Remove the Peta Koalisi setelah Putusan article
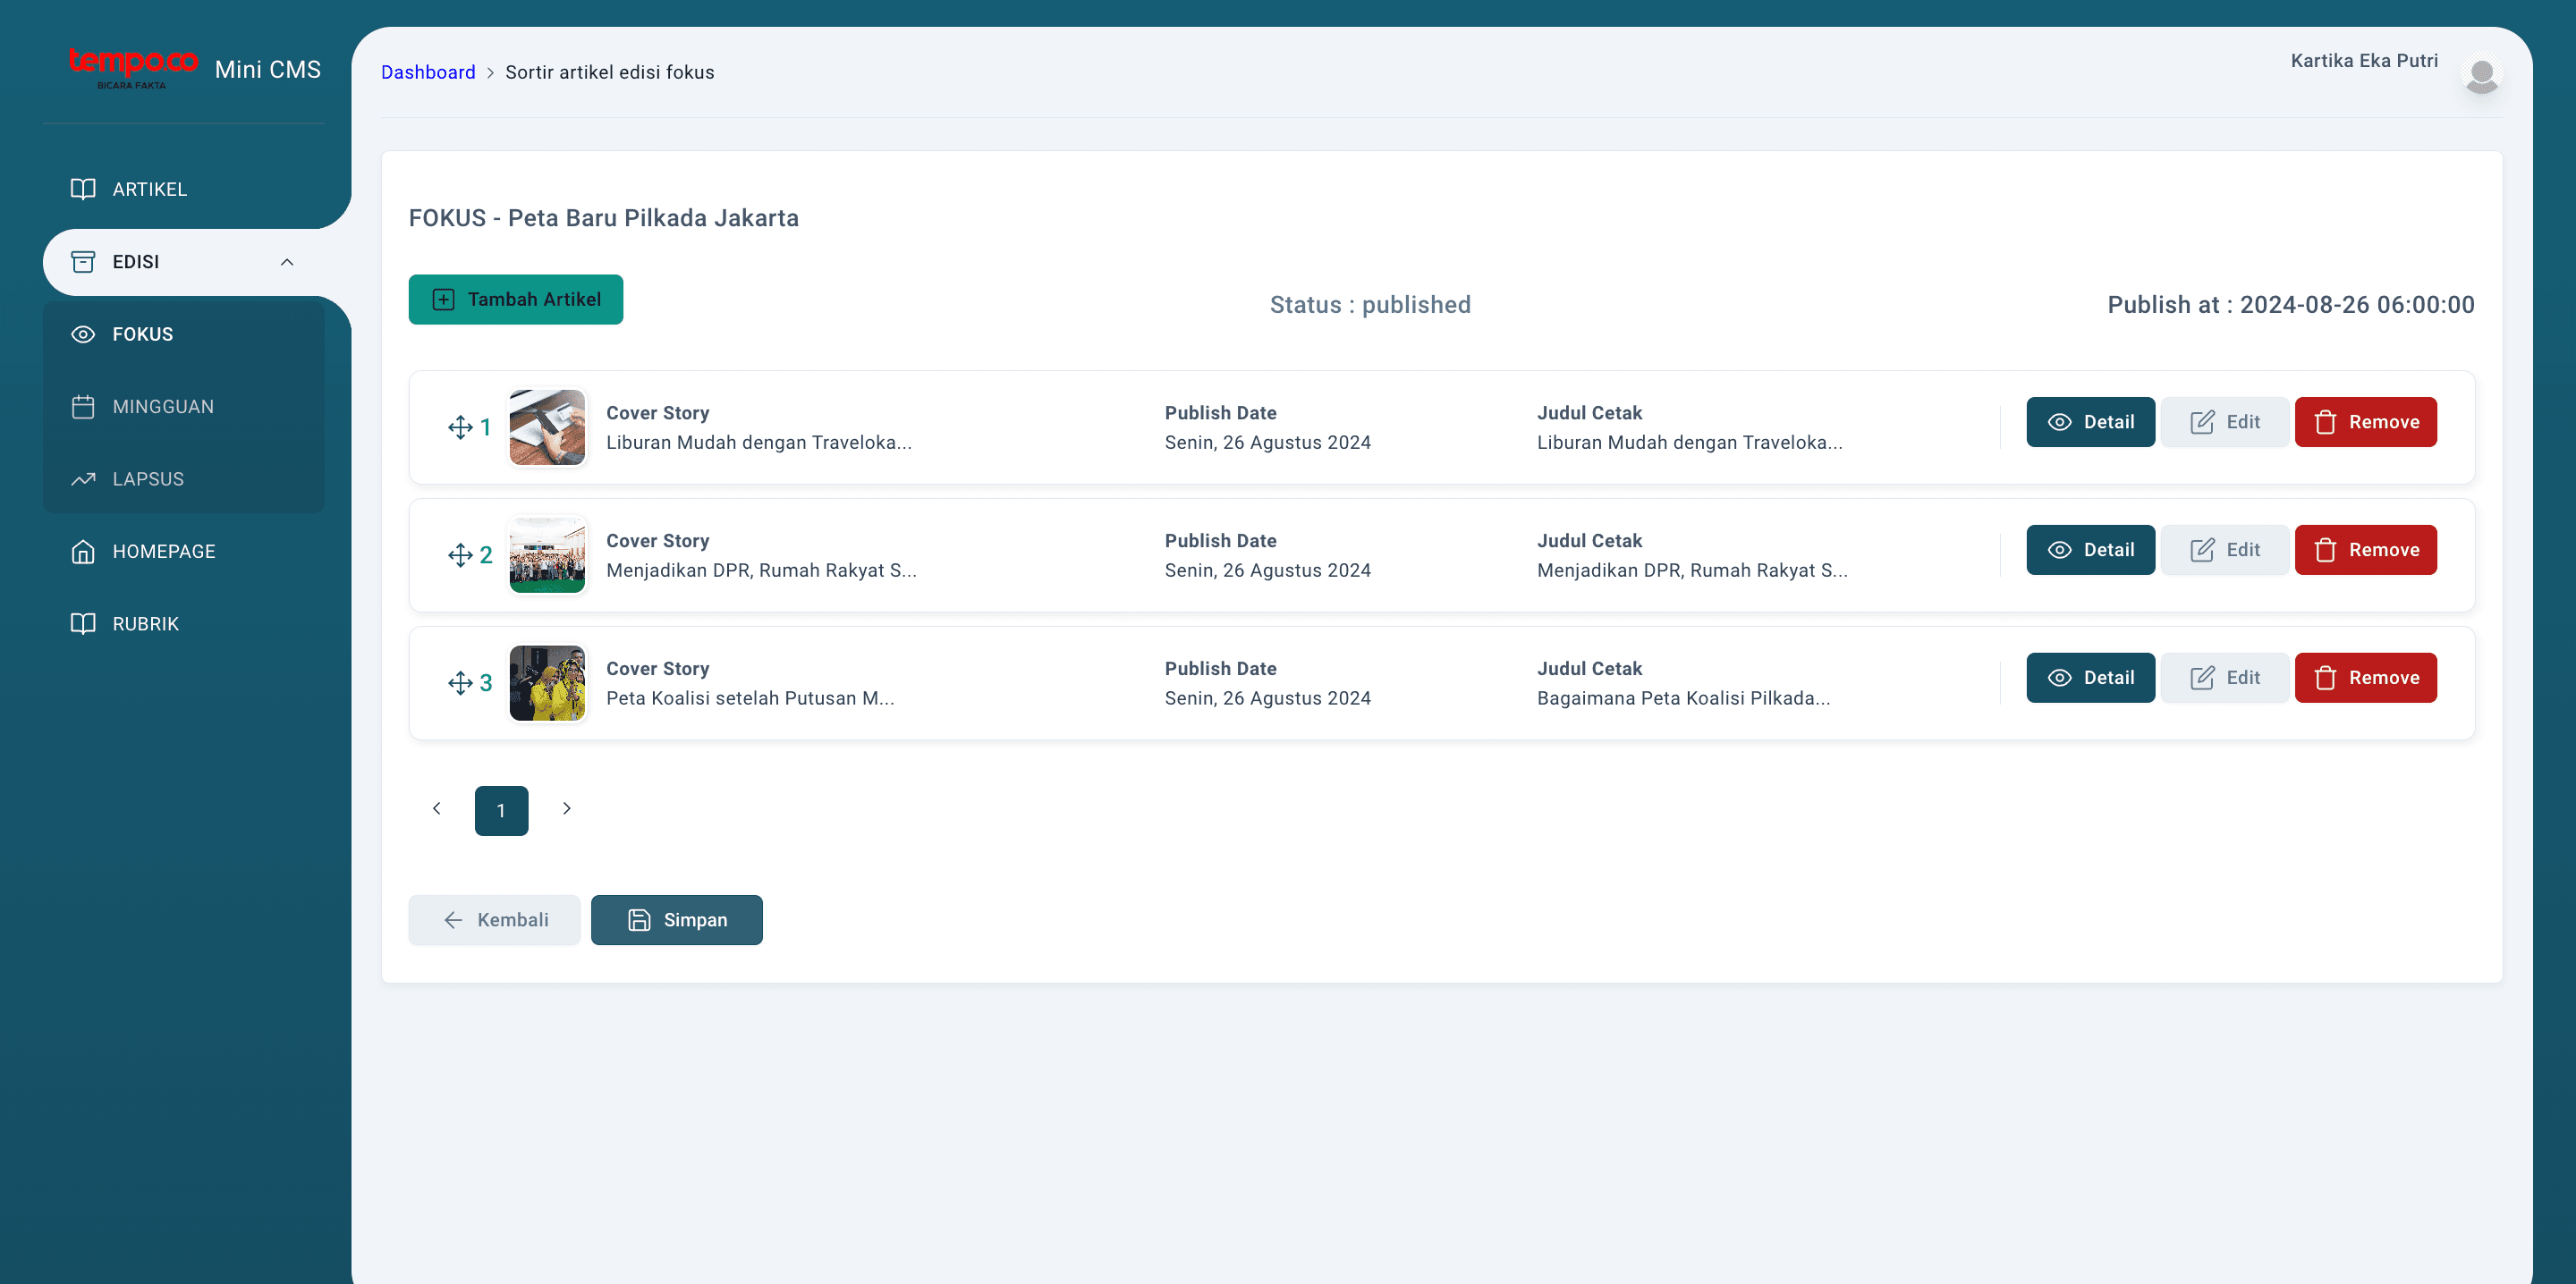 click(2366, 678)
